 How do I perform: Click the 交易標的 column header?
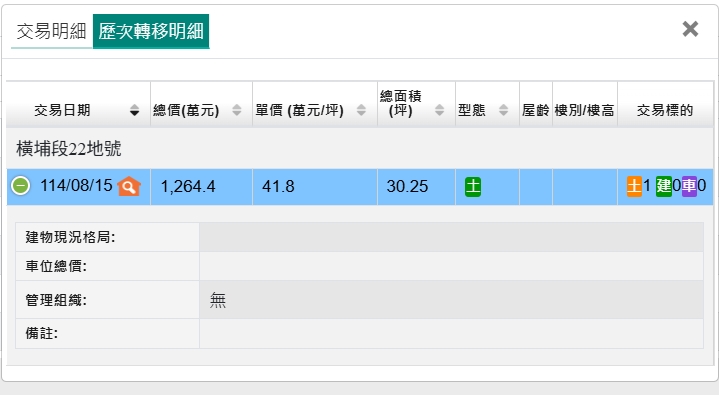click(665, 110)
